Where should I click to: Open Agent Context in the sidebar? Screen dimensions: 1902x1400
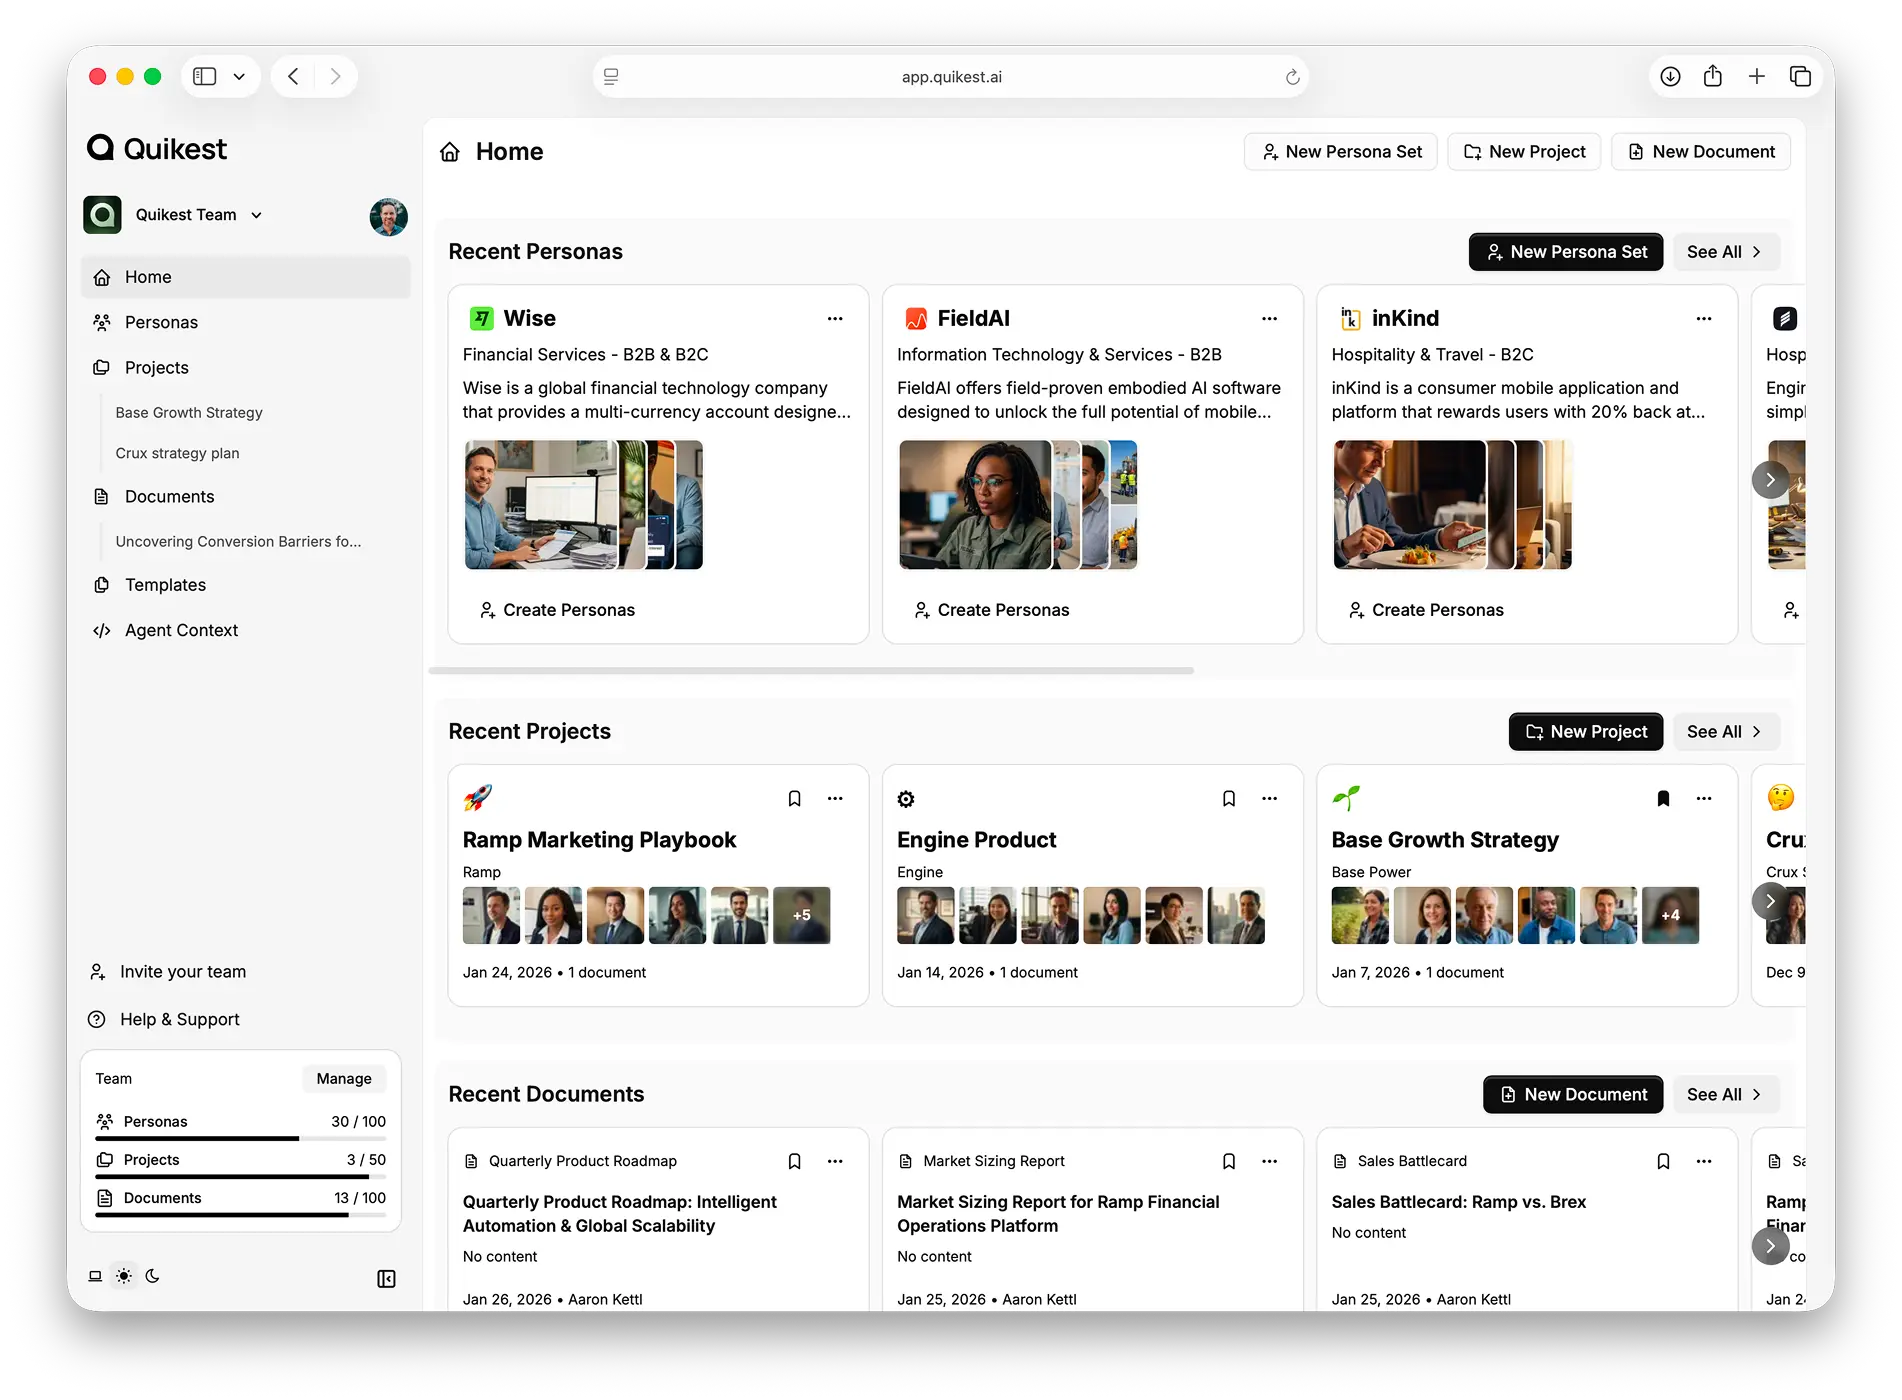[245, 631]
